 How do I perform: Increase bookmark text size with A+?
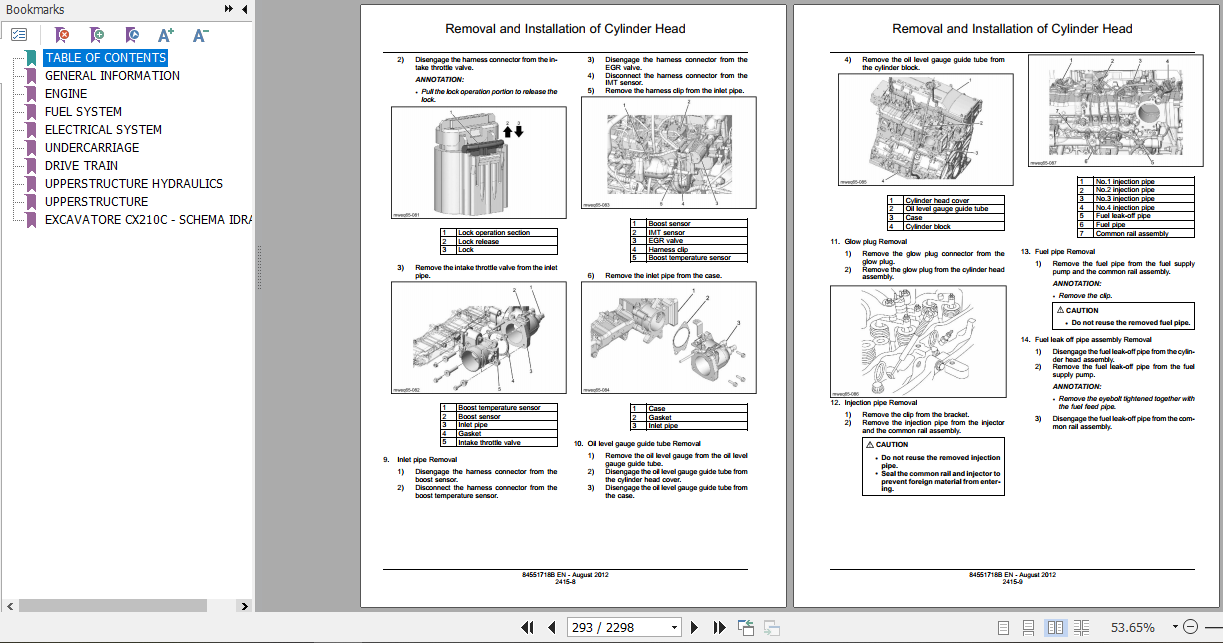pyautogui.click(x=166, y=35)
